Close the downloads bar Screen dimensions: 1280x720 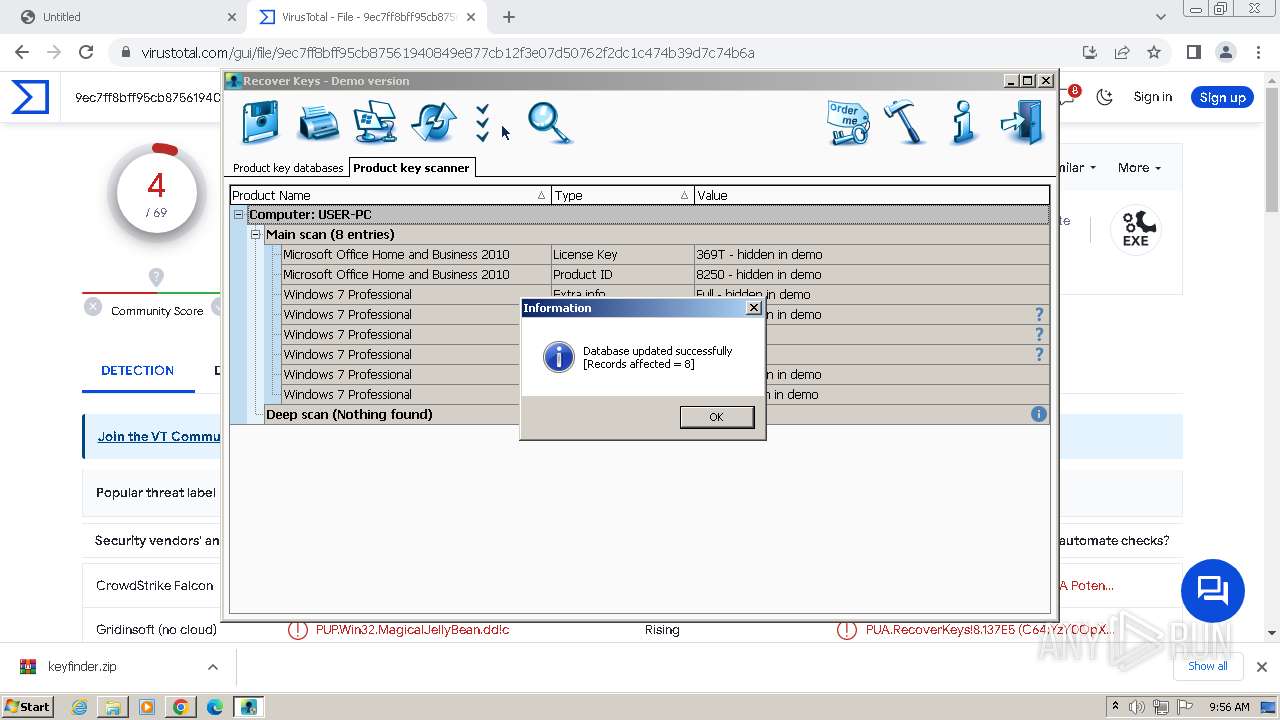pyautogui.click(x=1262, y=667)
